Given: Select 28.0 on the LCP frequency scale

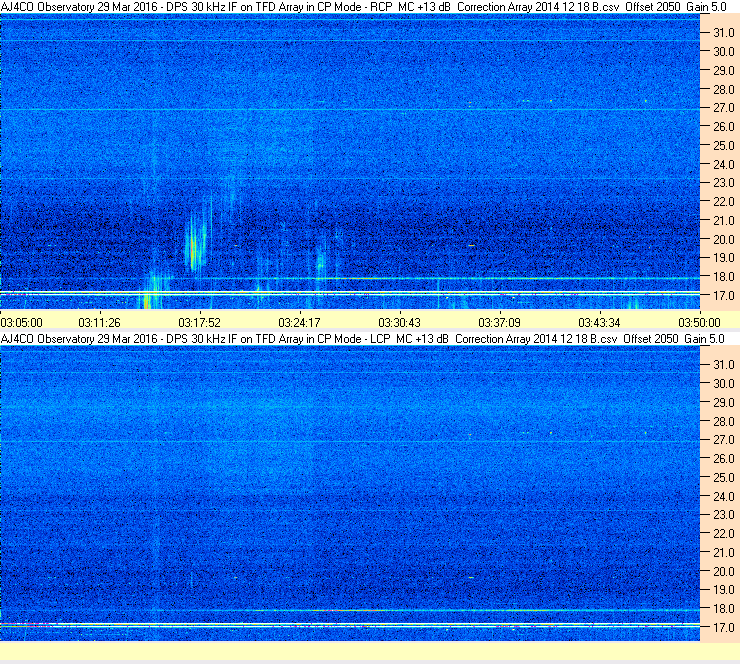Looking at the screenshot, I should click(x=724, y=421).
